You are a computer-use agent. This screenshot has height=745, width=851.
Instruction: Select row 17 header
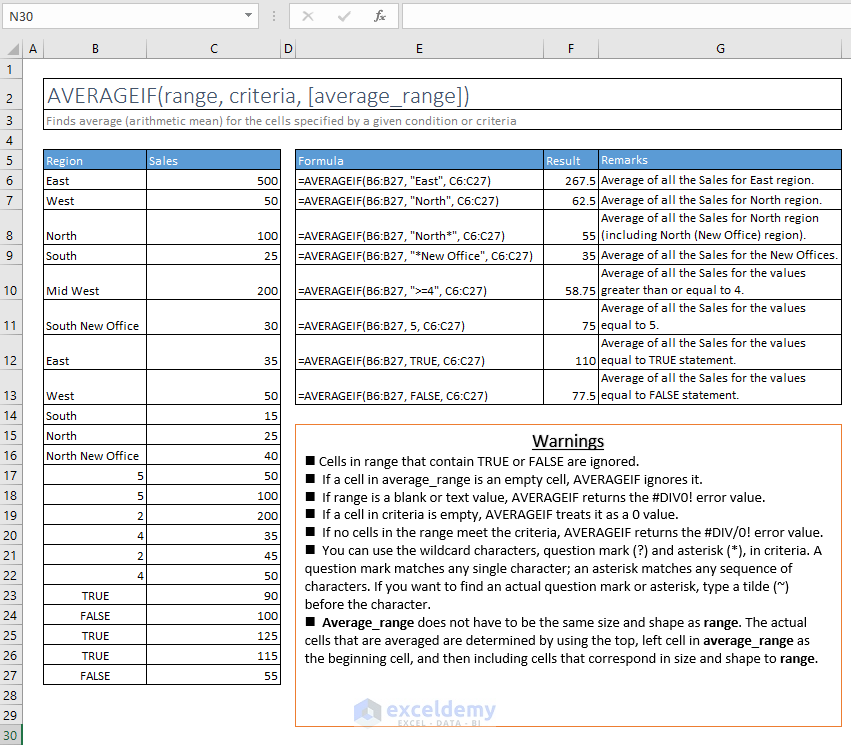click(11, 475)
